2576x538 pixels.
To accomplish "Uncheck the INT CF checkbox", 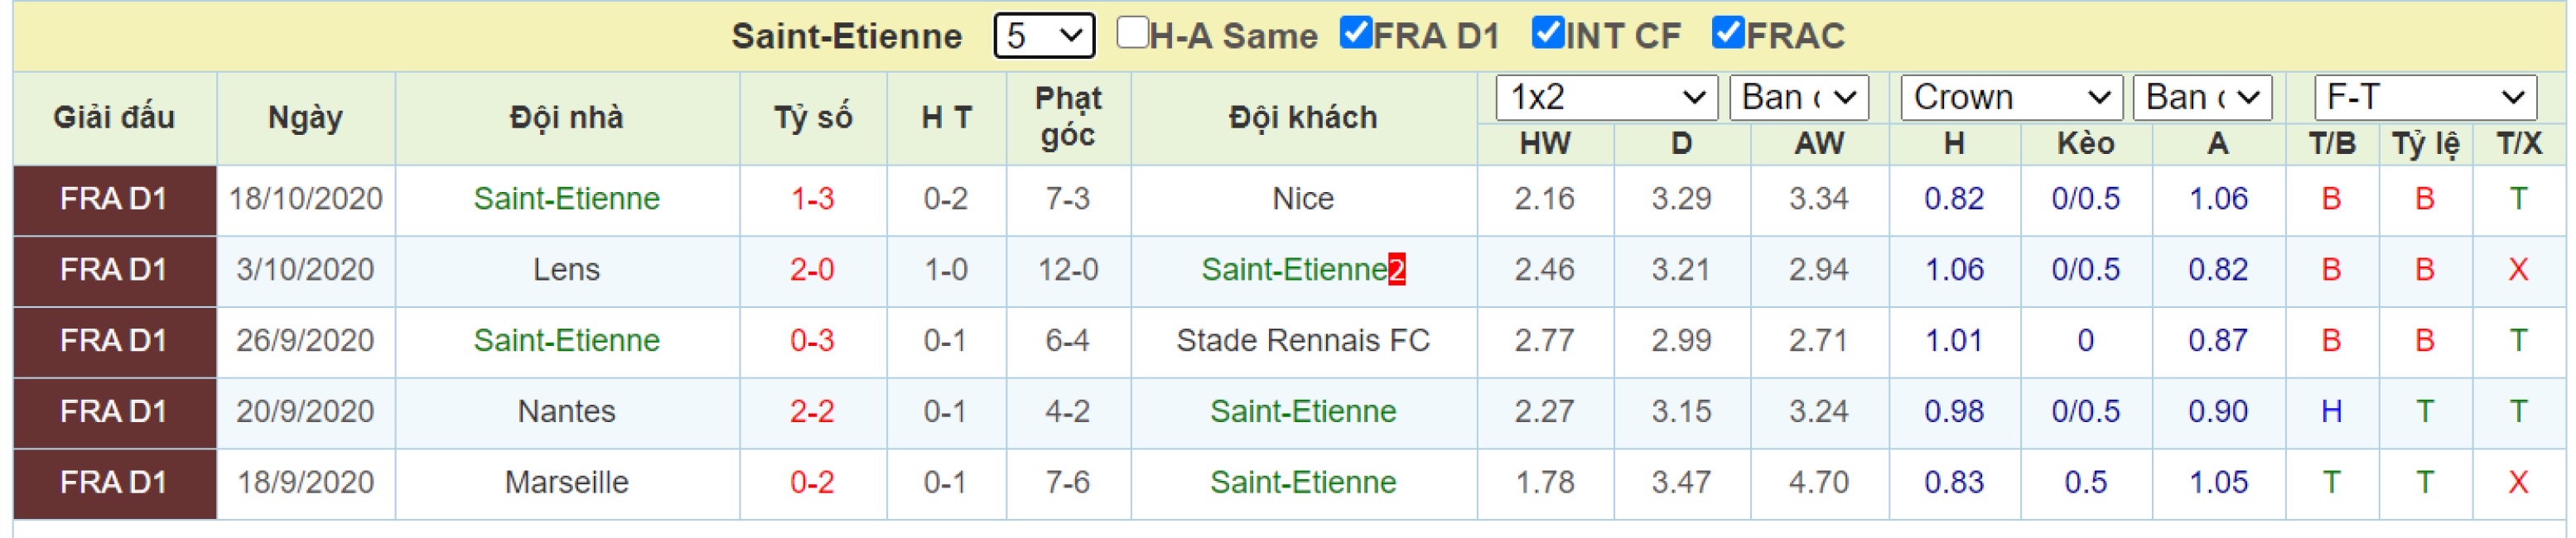I will [x=1548, y=33].
